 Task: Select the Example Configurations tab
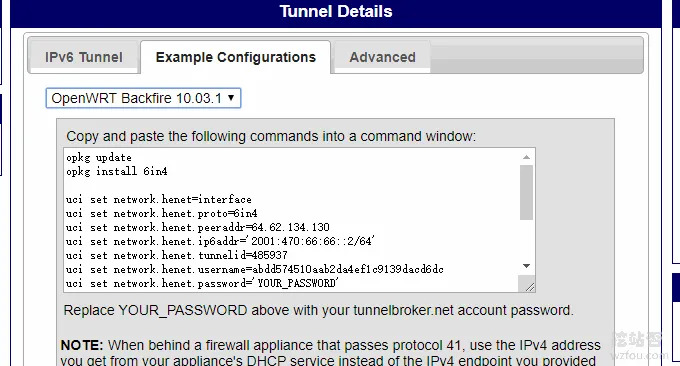(x=235, y=57)
